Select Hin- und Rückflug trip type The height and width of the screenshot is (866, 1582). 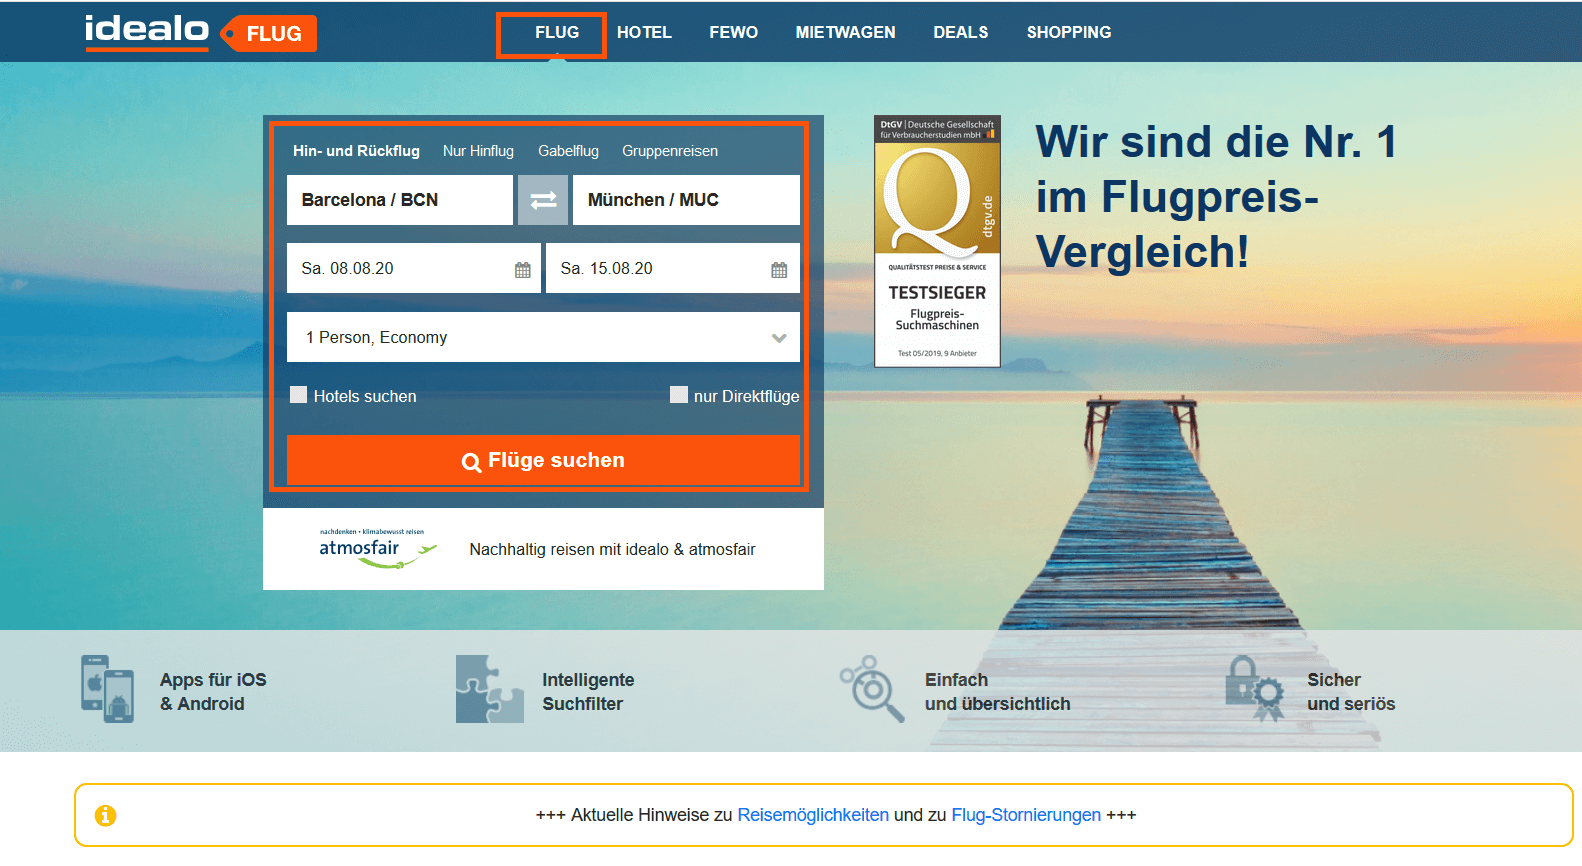[356, 151]
